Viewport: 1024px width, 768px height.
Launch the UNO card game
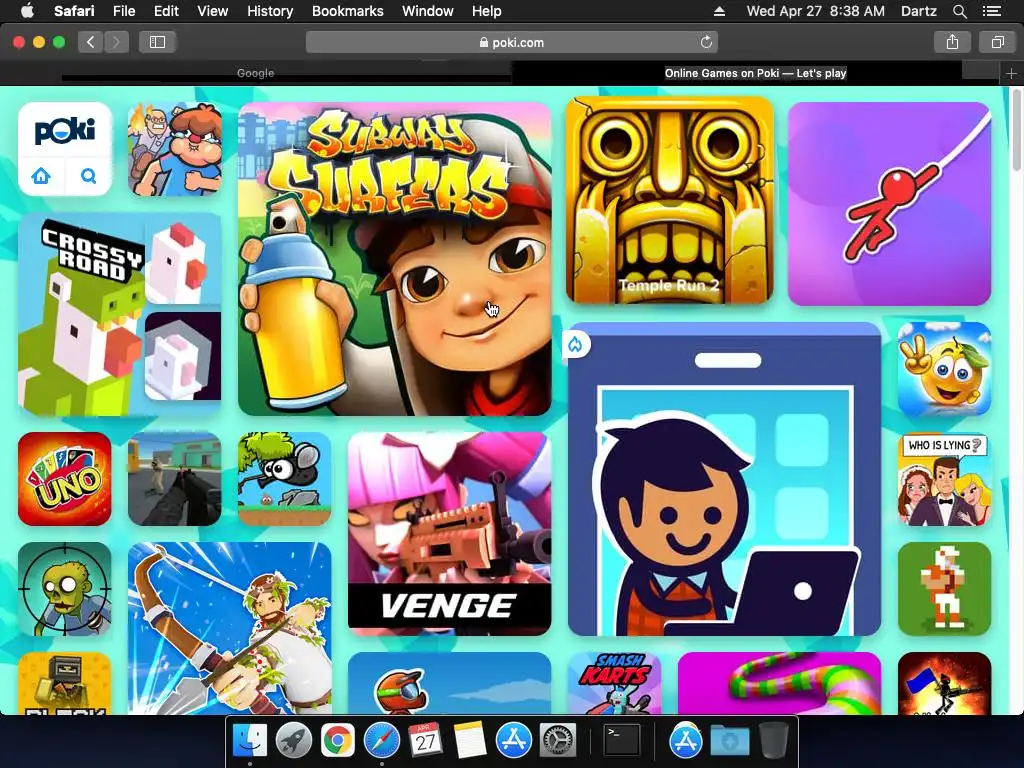click(x=65, y=479)
